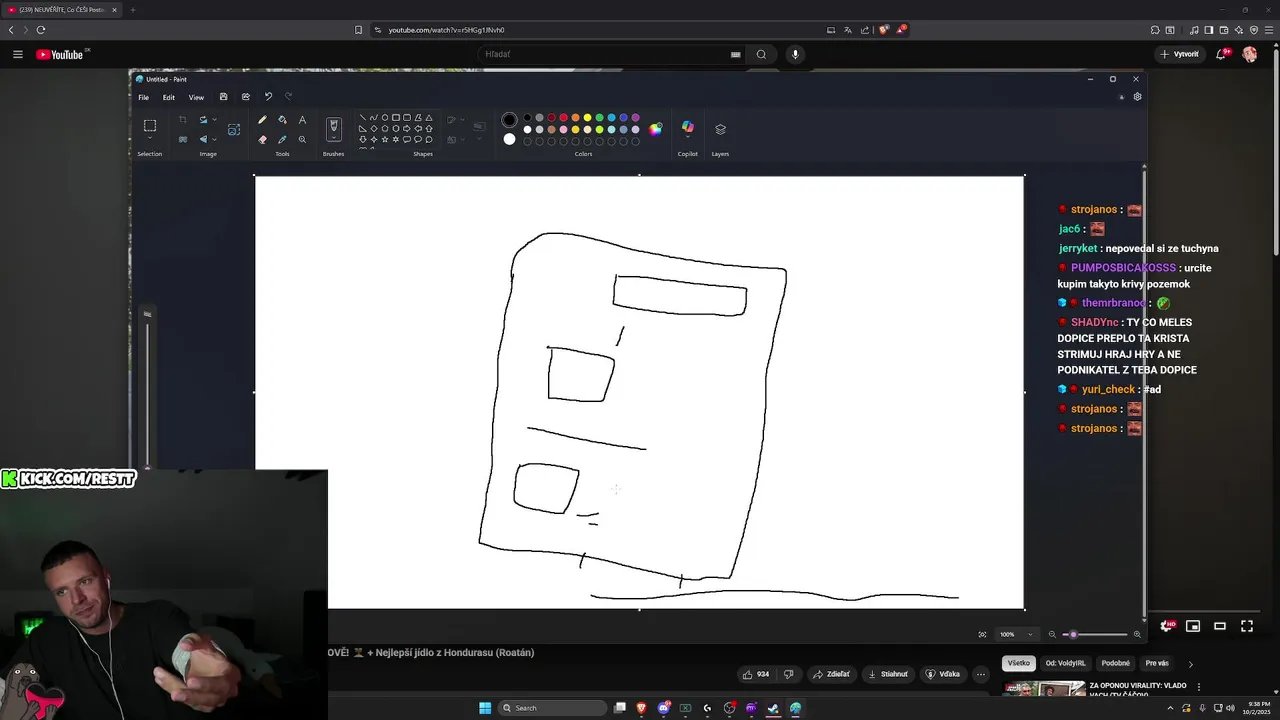This screenshot has height=720, width=1280.
Task: Pick the black primary color circle
Action: (509, 120)
